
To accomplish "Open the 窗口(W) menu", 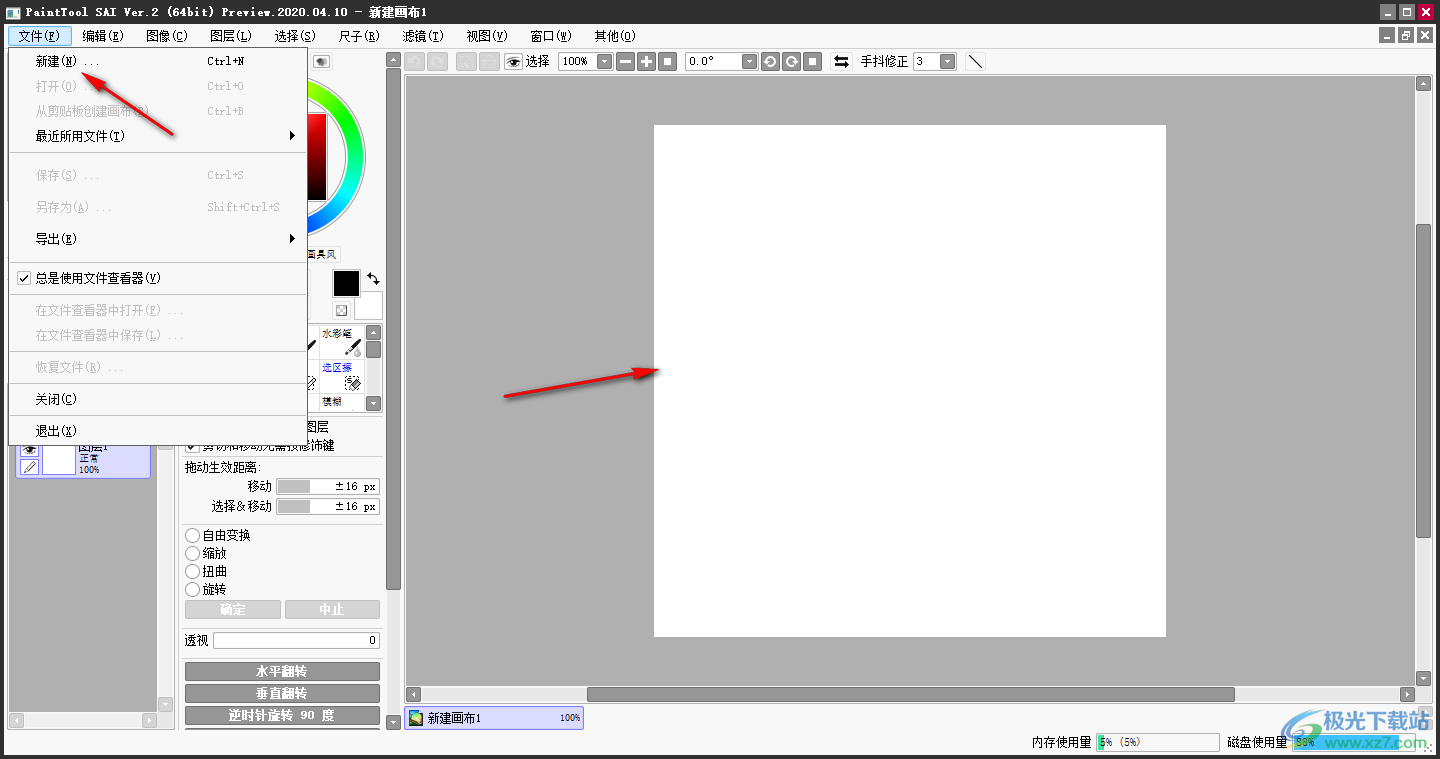I will tap(551, 36).
